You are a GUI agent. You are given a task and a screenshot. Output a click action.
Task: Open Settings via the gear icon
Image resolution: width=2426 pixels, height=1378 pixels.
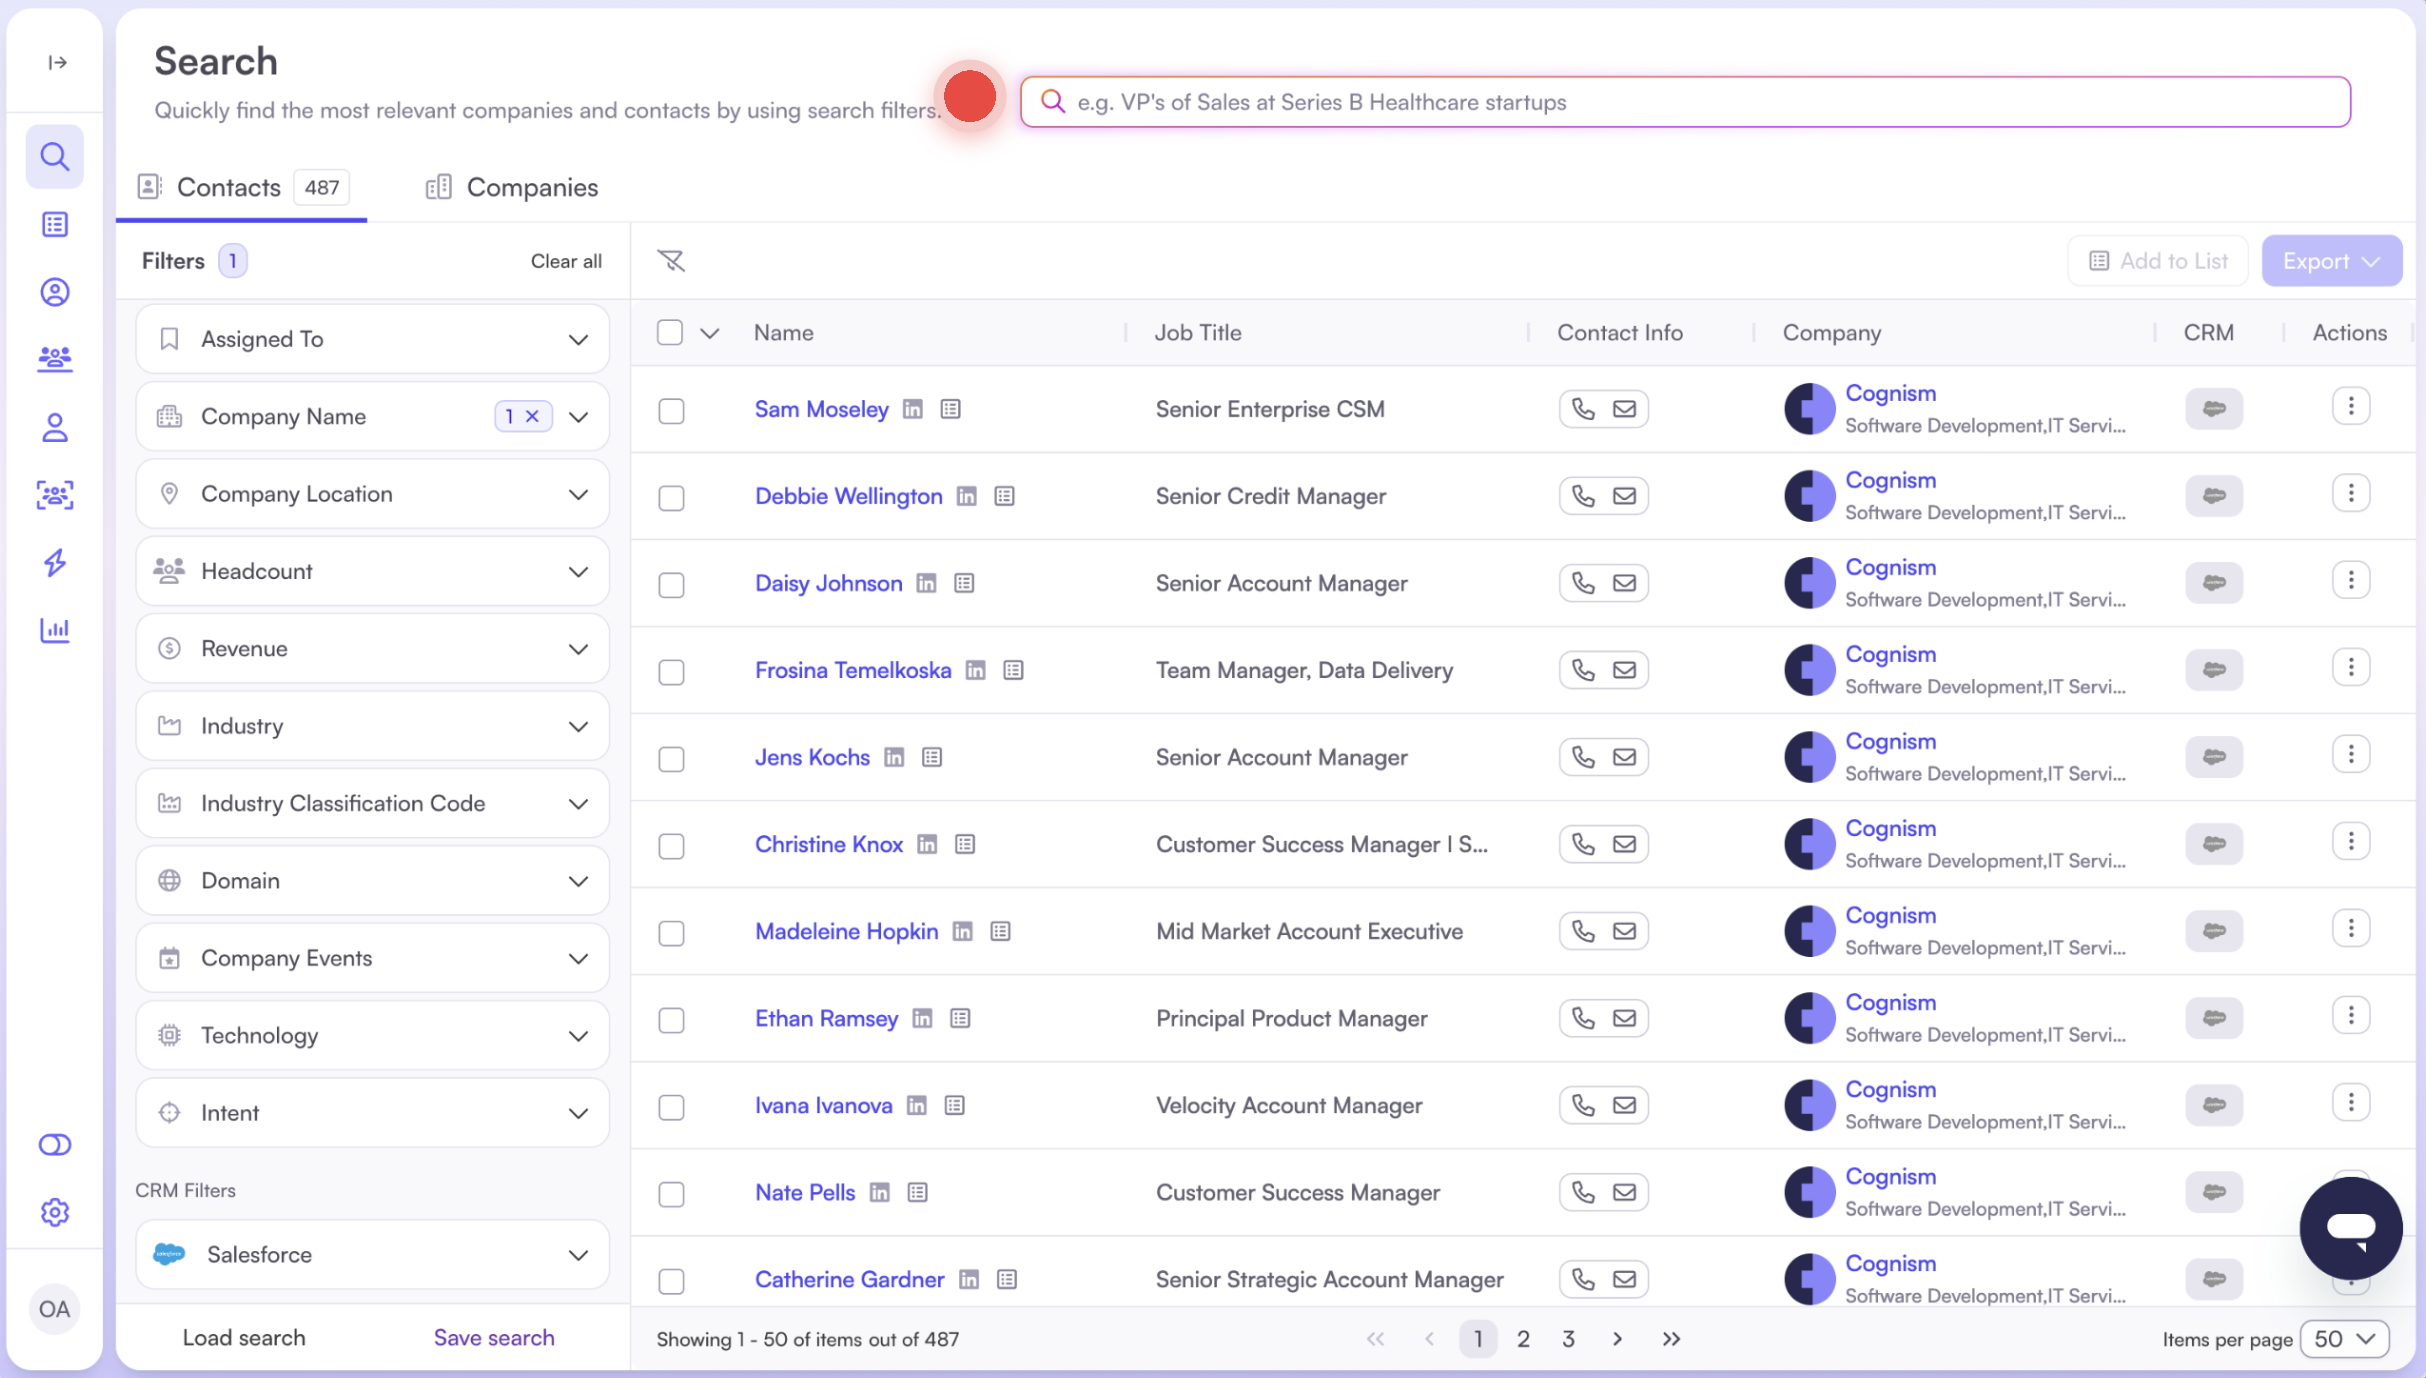coord(55,1211)
